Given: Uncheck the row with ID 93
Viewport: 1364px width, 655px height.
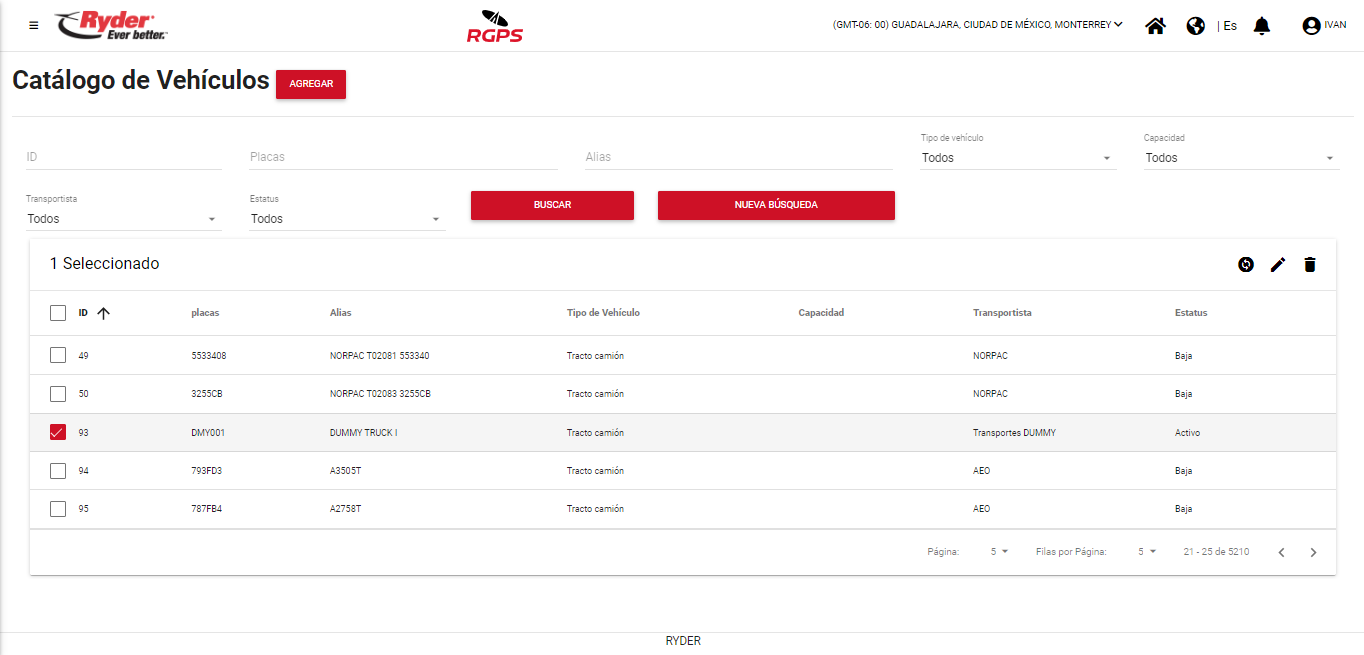Looking at the screenshot, I should click(x=58, y=433).
